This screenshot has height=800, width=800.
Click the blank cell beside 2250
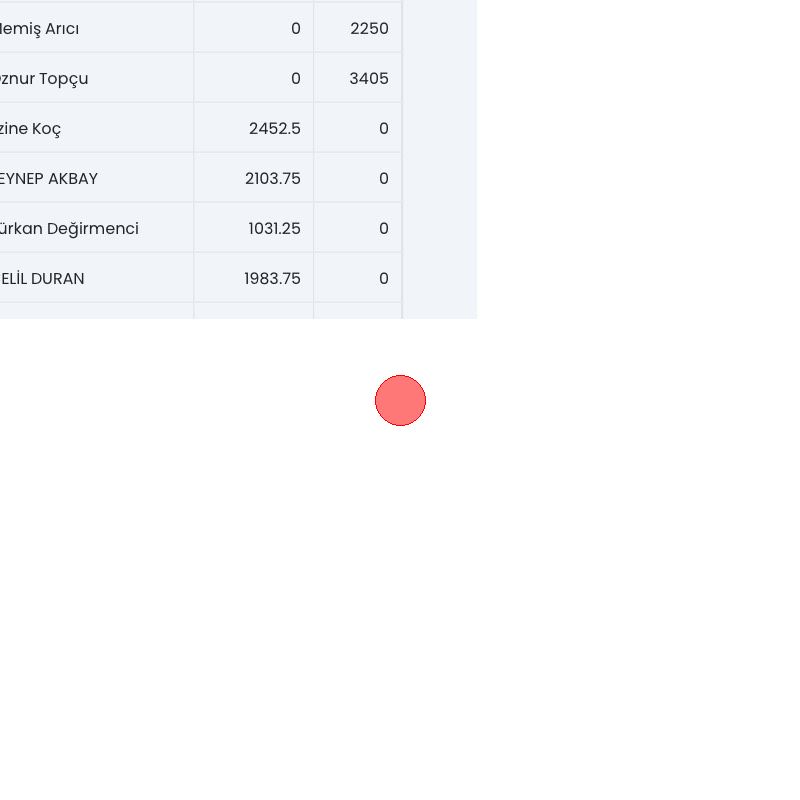pyautogui.click(x=439, y=29)
